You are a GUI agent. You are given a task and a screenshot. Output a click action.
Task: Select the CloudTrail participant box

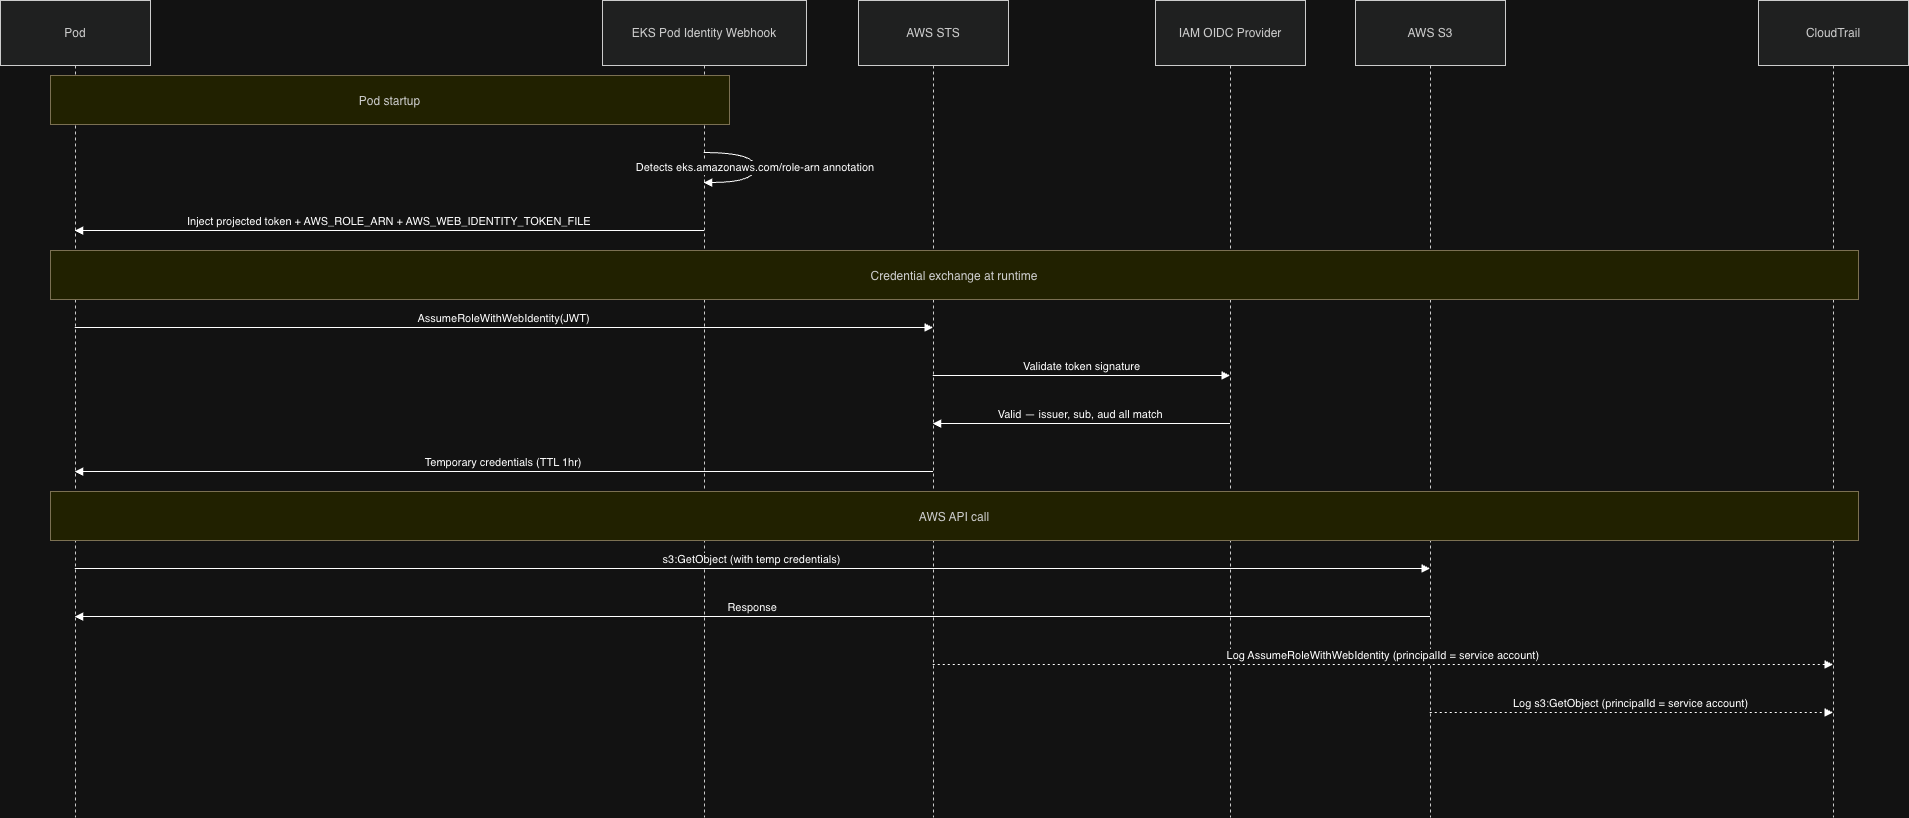click(x=1833, y=33)
